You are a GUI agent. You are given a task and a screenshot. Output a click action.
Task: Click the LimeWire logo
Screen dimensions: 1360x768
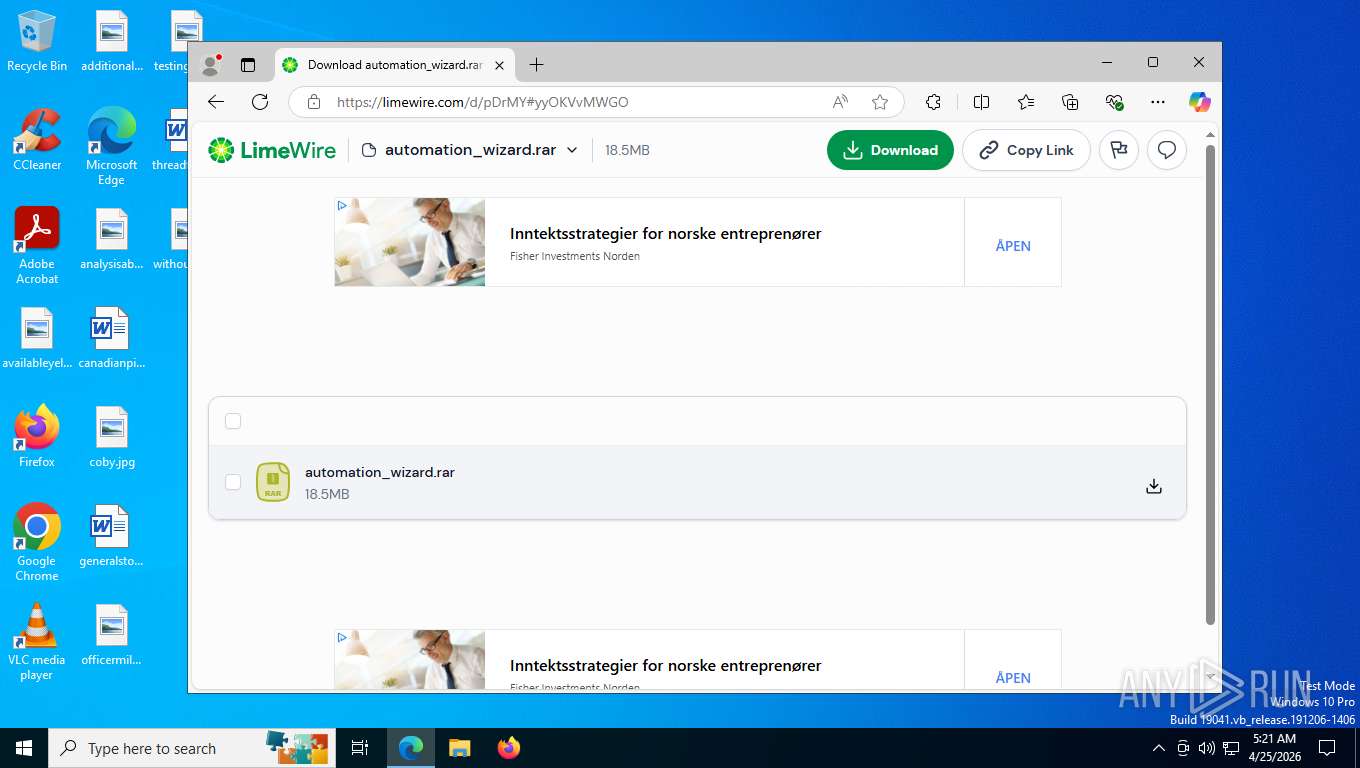pyautogui.click(x=271, y=150)
